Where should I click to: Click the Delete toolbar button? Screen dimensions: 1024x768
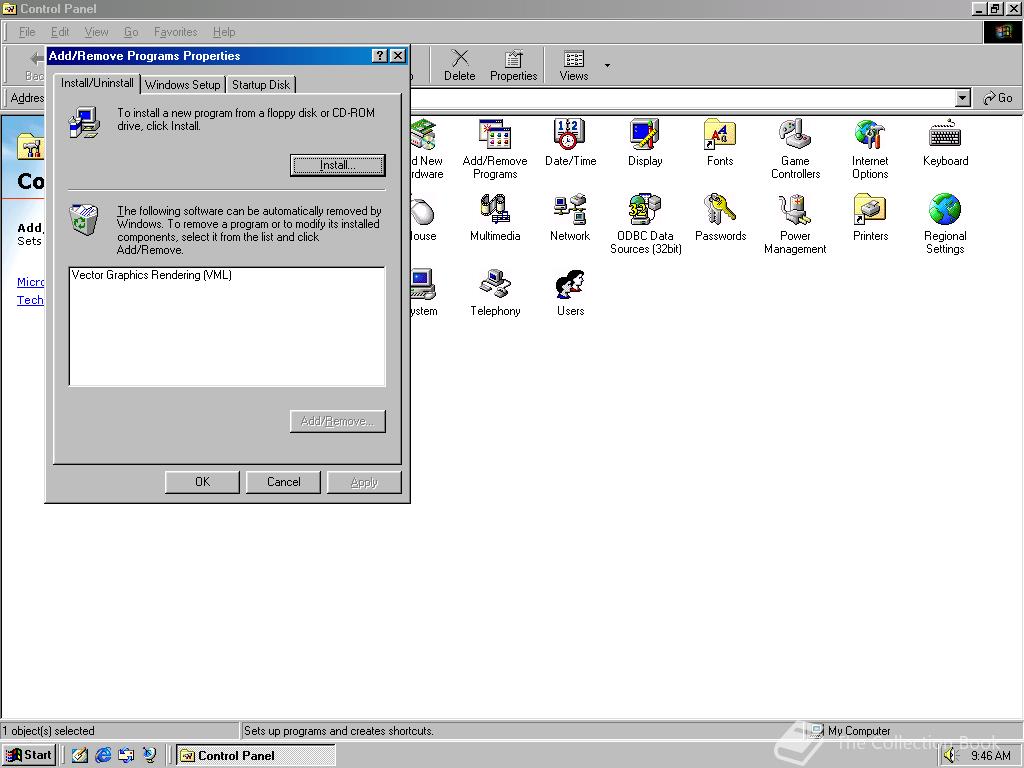coord(460,65)
